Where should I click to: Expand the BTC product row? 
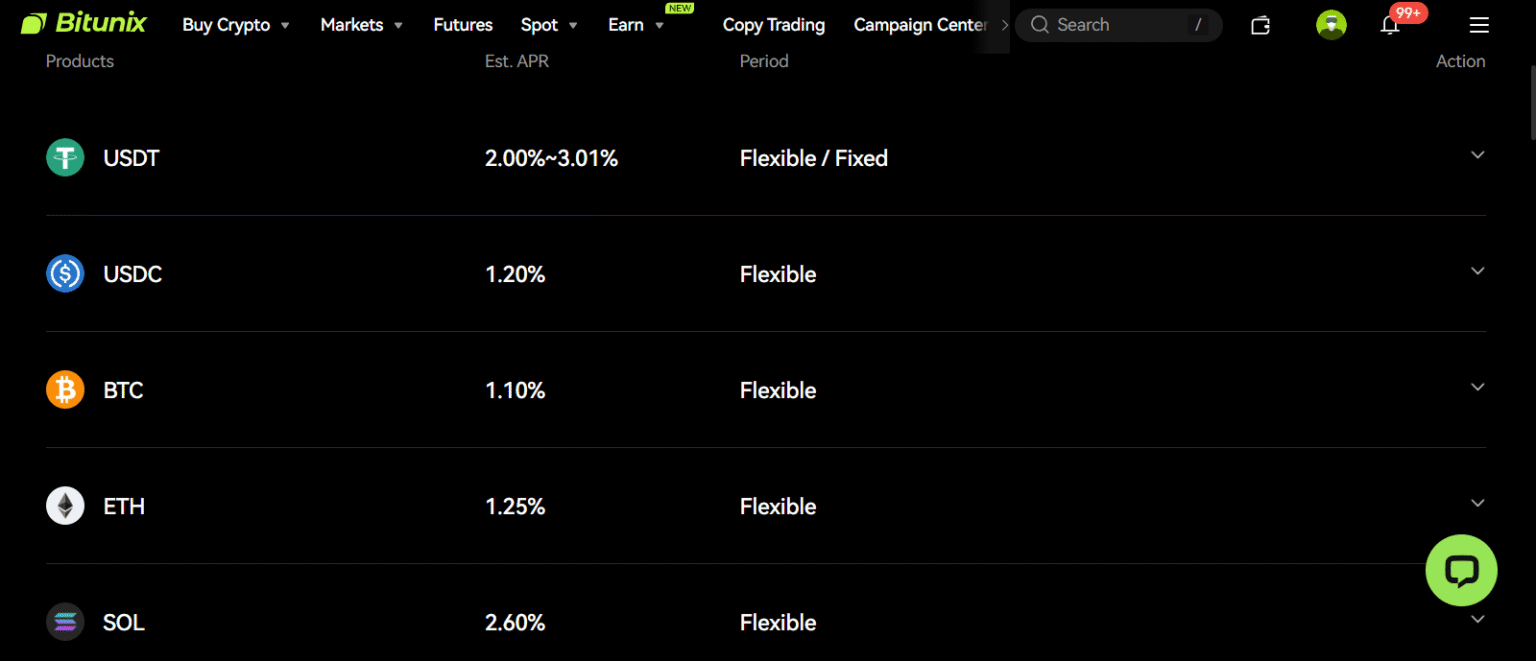coord(1477,387)
